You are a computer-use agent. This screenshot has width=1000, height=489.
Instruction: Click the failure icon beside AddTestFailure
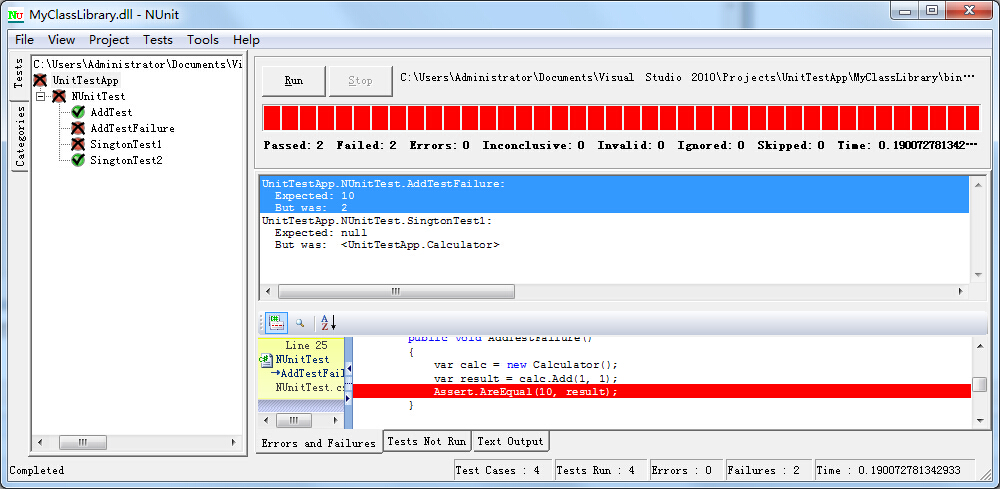click(78, 128)
